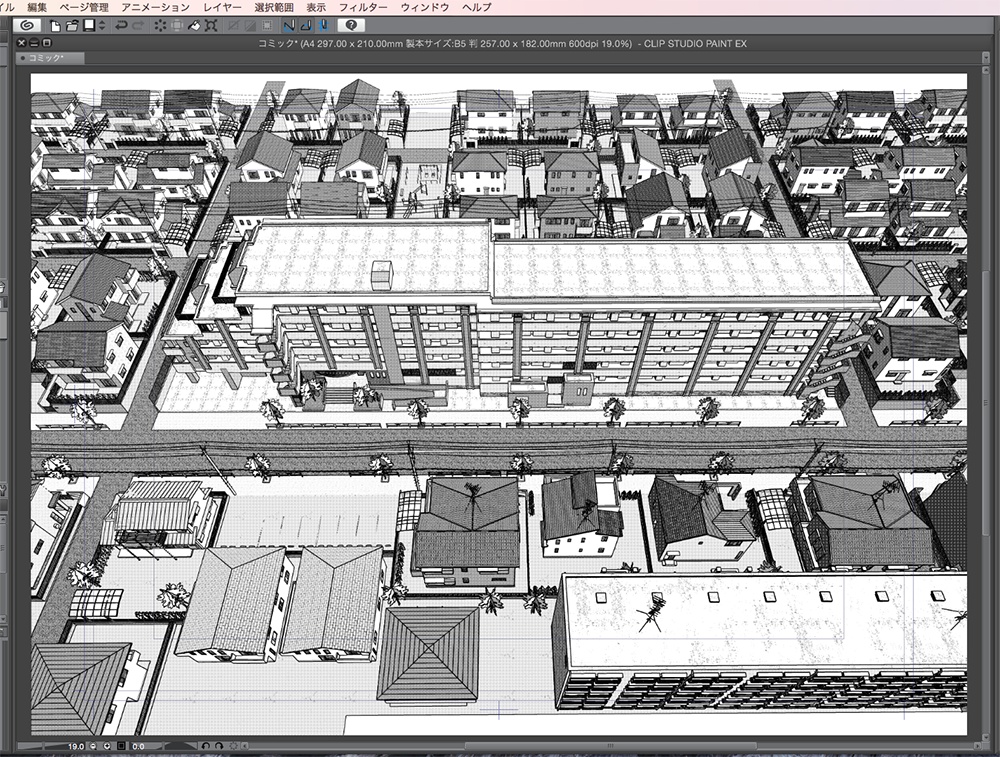Reset the canvas rotation
Screen dimensions: 1000x757
click(x=233, y=746)
